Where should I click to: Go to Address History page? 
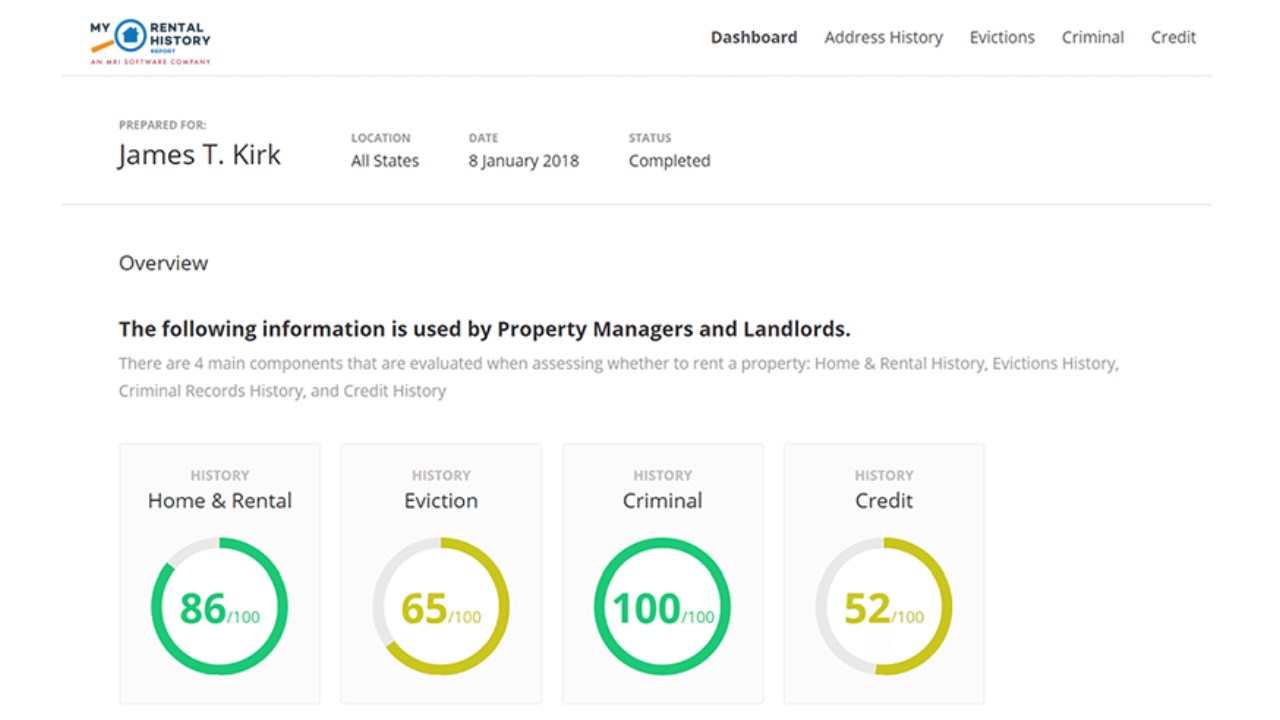tap(883, 38)
